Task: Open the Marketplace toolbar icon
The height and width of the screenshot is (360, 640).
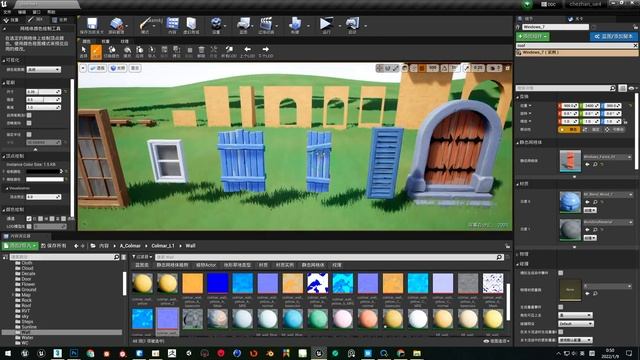Action: [x=191, y=25]
